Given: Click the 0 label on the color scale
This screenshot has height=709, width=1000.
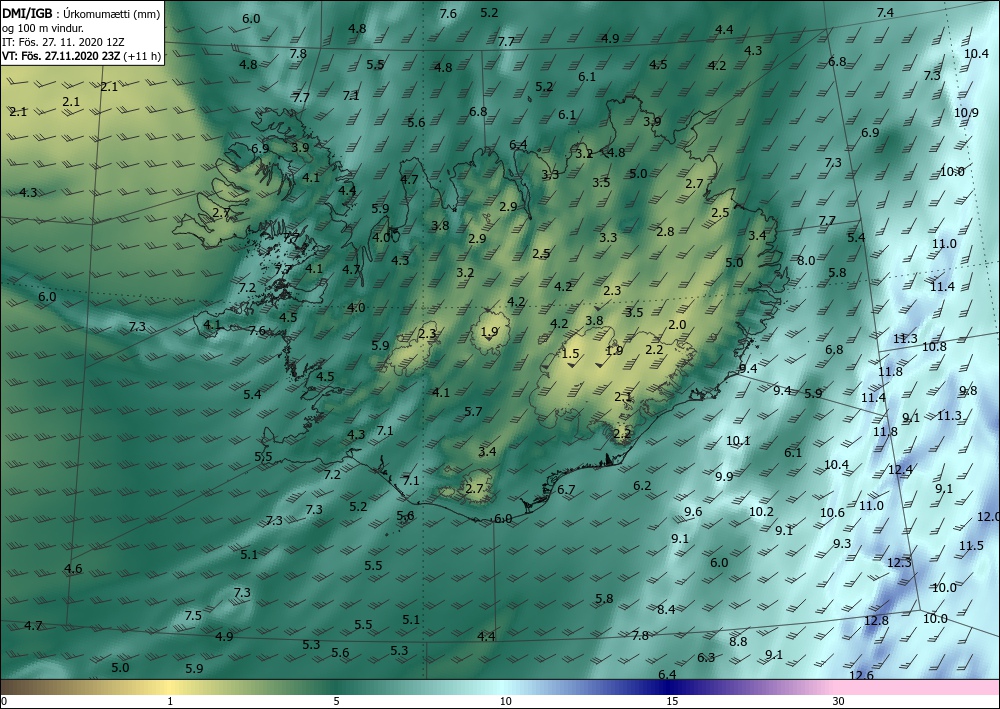Looking at the screenshot, I should point(4,701).
